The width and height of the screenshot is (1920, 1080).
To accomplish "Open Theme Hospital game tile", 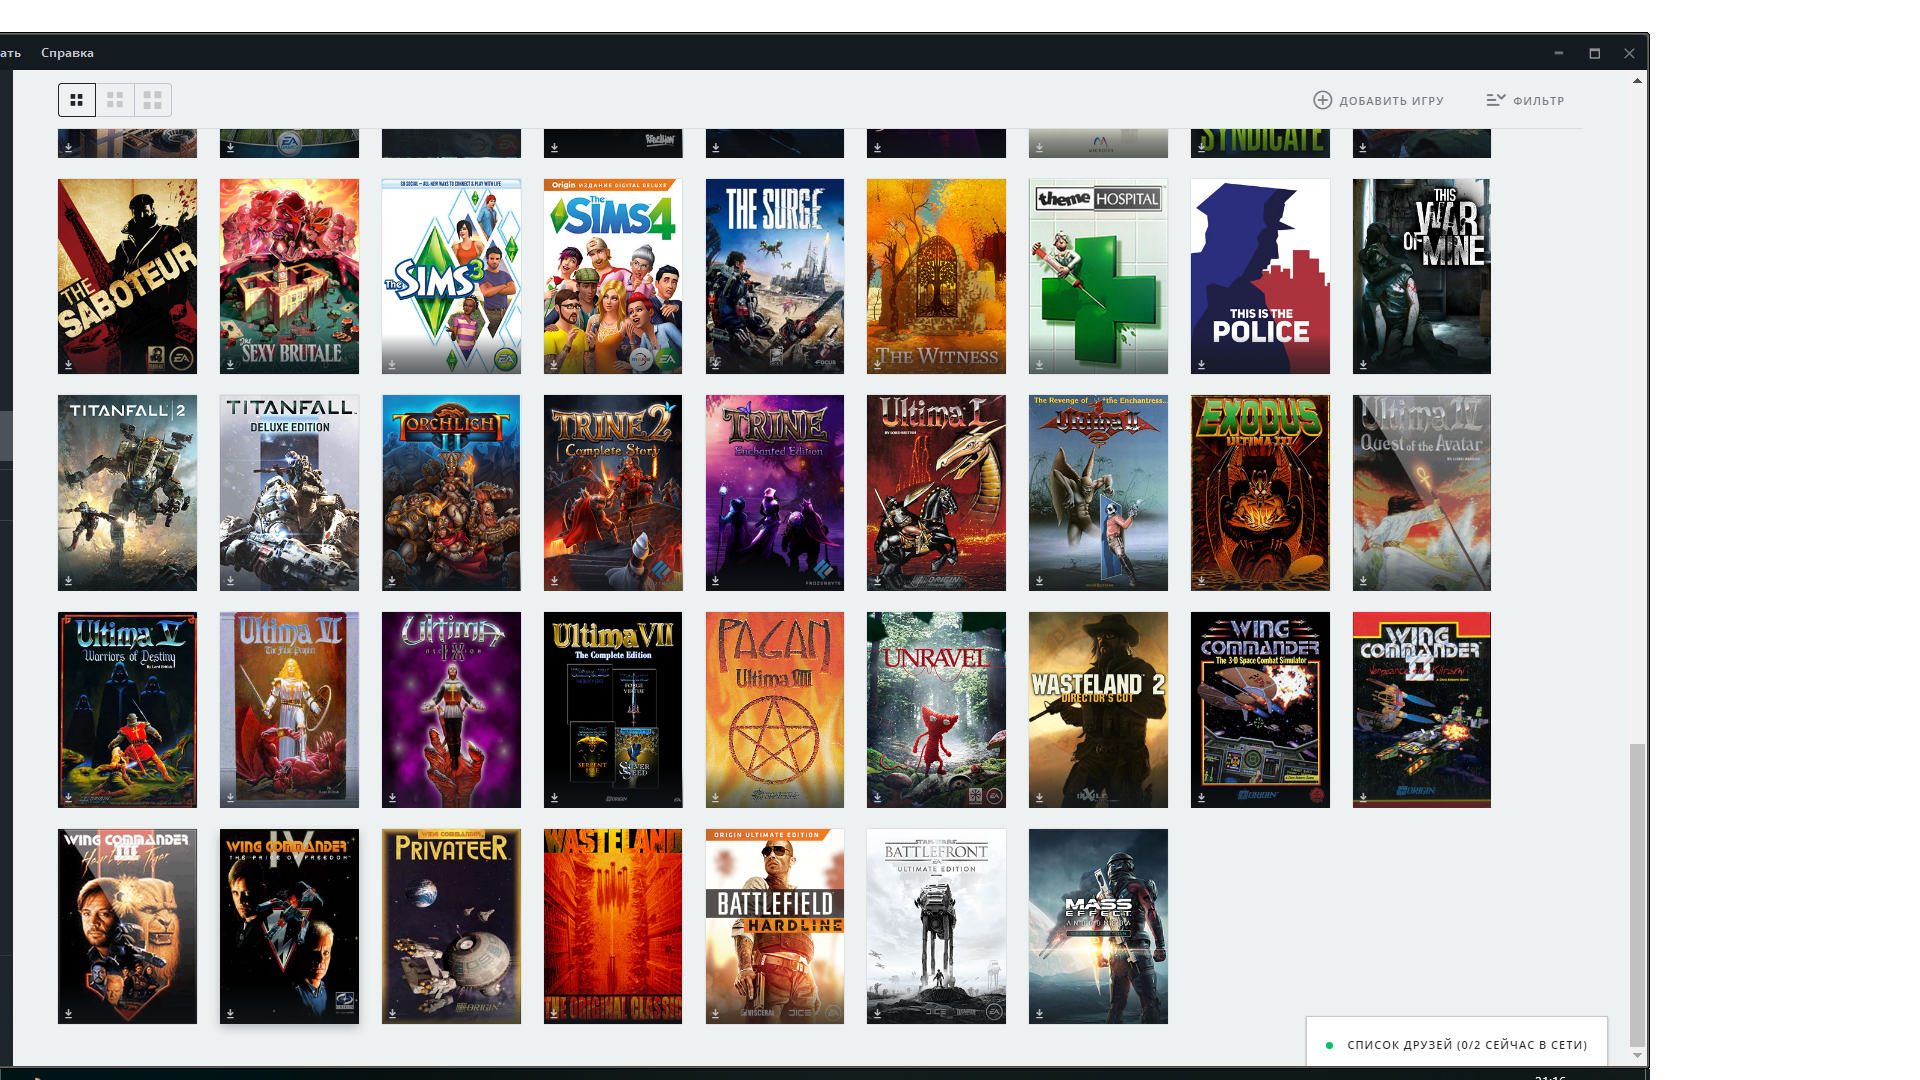I will [x=1098, y=276].
